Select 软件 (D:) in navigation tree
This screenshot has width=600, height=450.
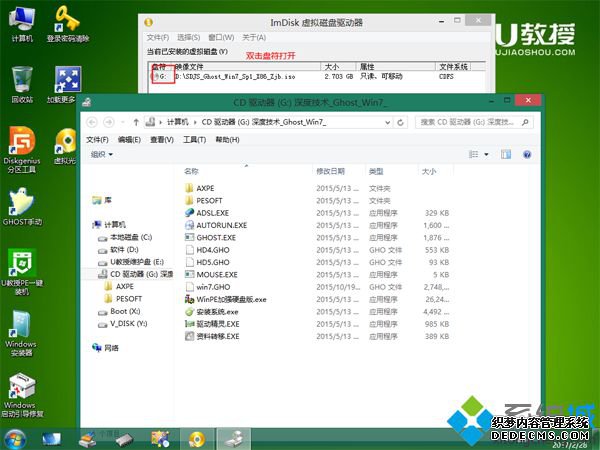point(119,250)
